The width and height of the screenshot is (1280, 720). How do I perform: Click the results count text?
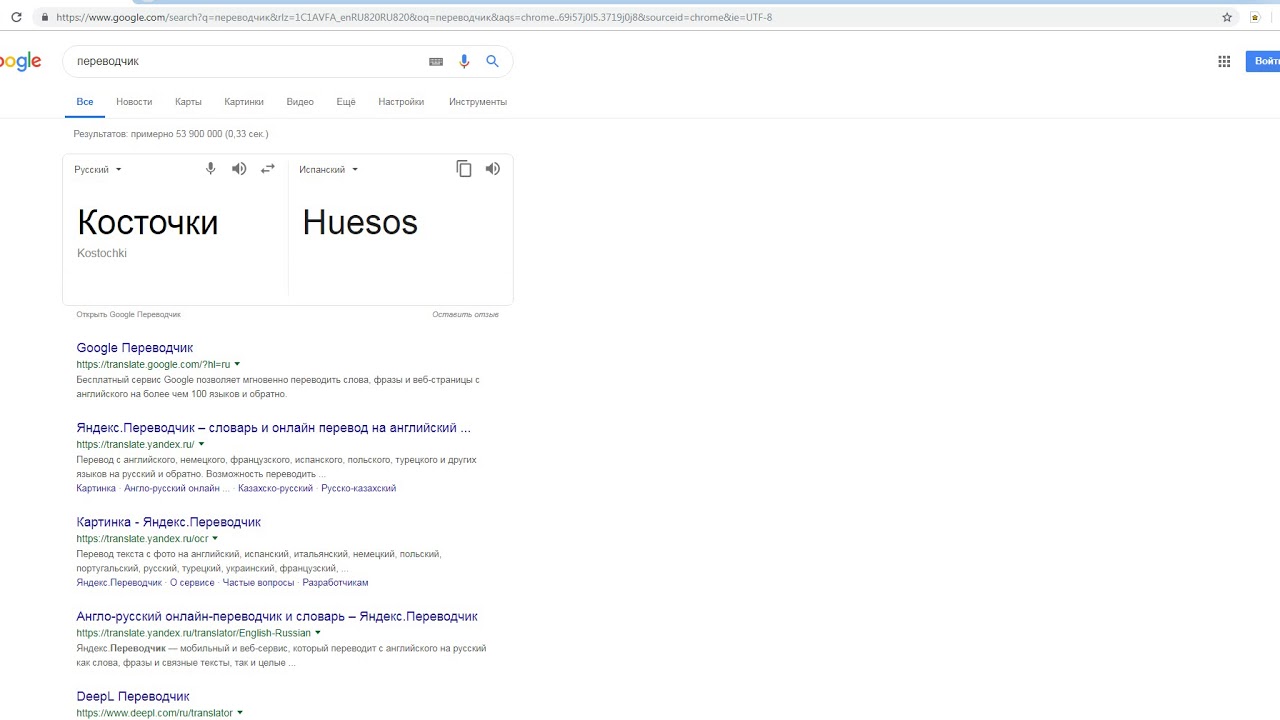(171, 134)
